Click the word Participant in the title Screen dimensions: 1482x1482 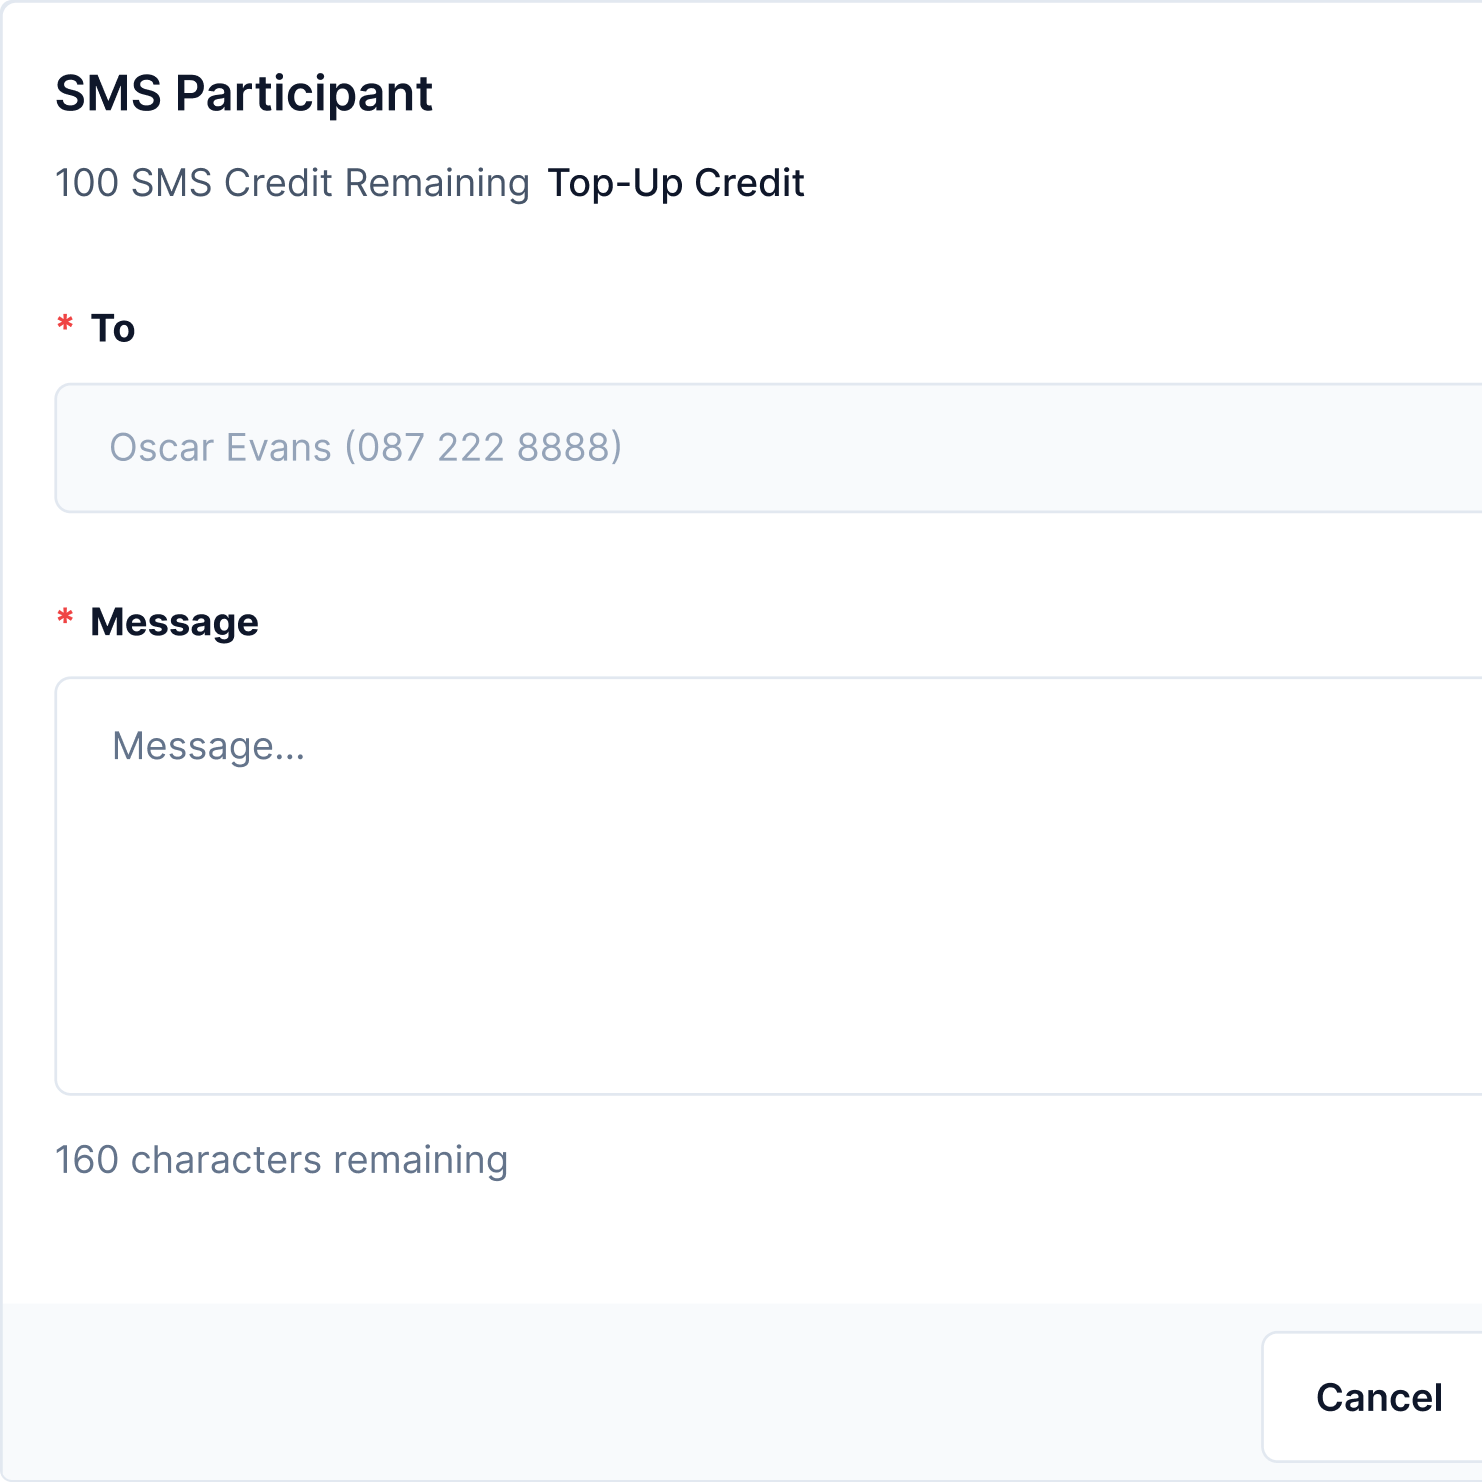pyautogui.click(x=304, y=94)
